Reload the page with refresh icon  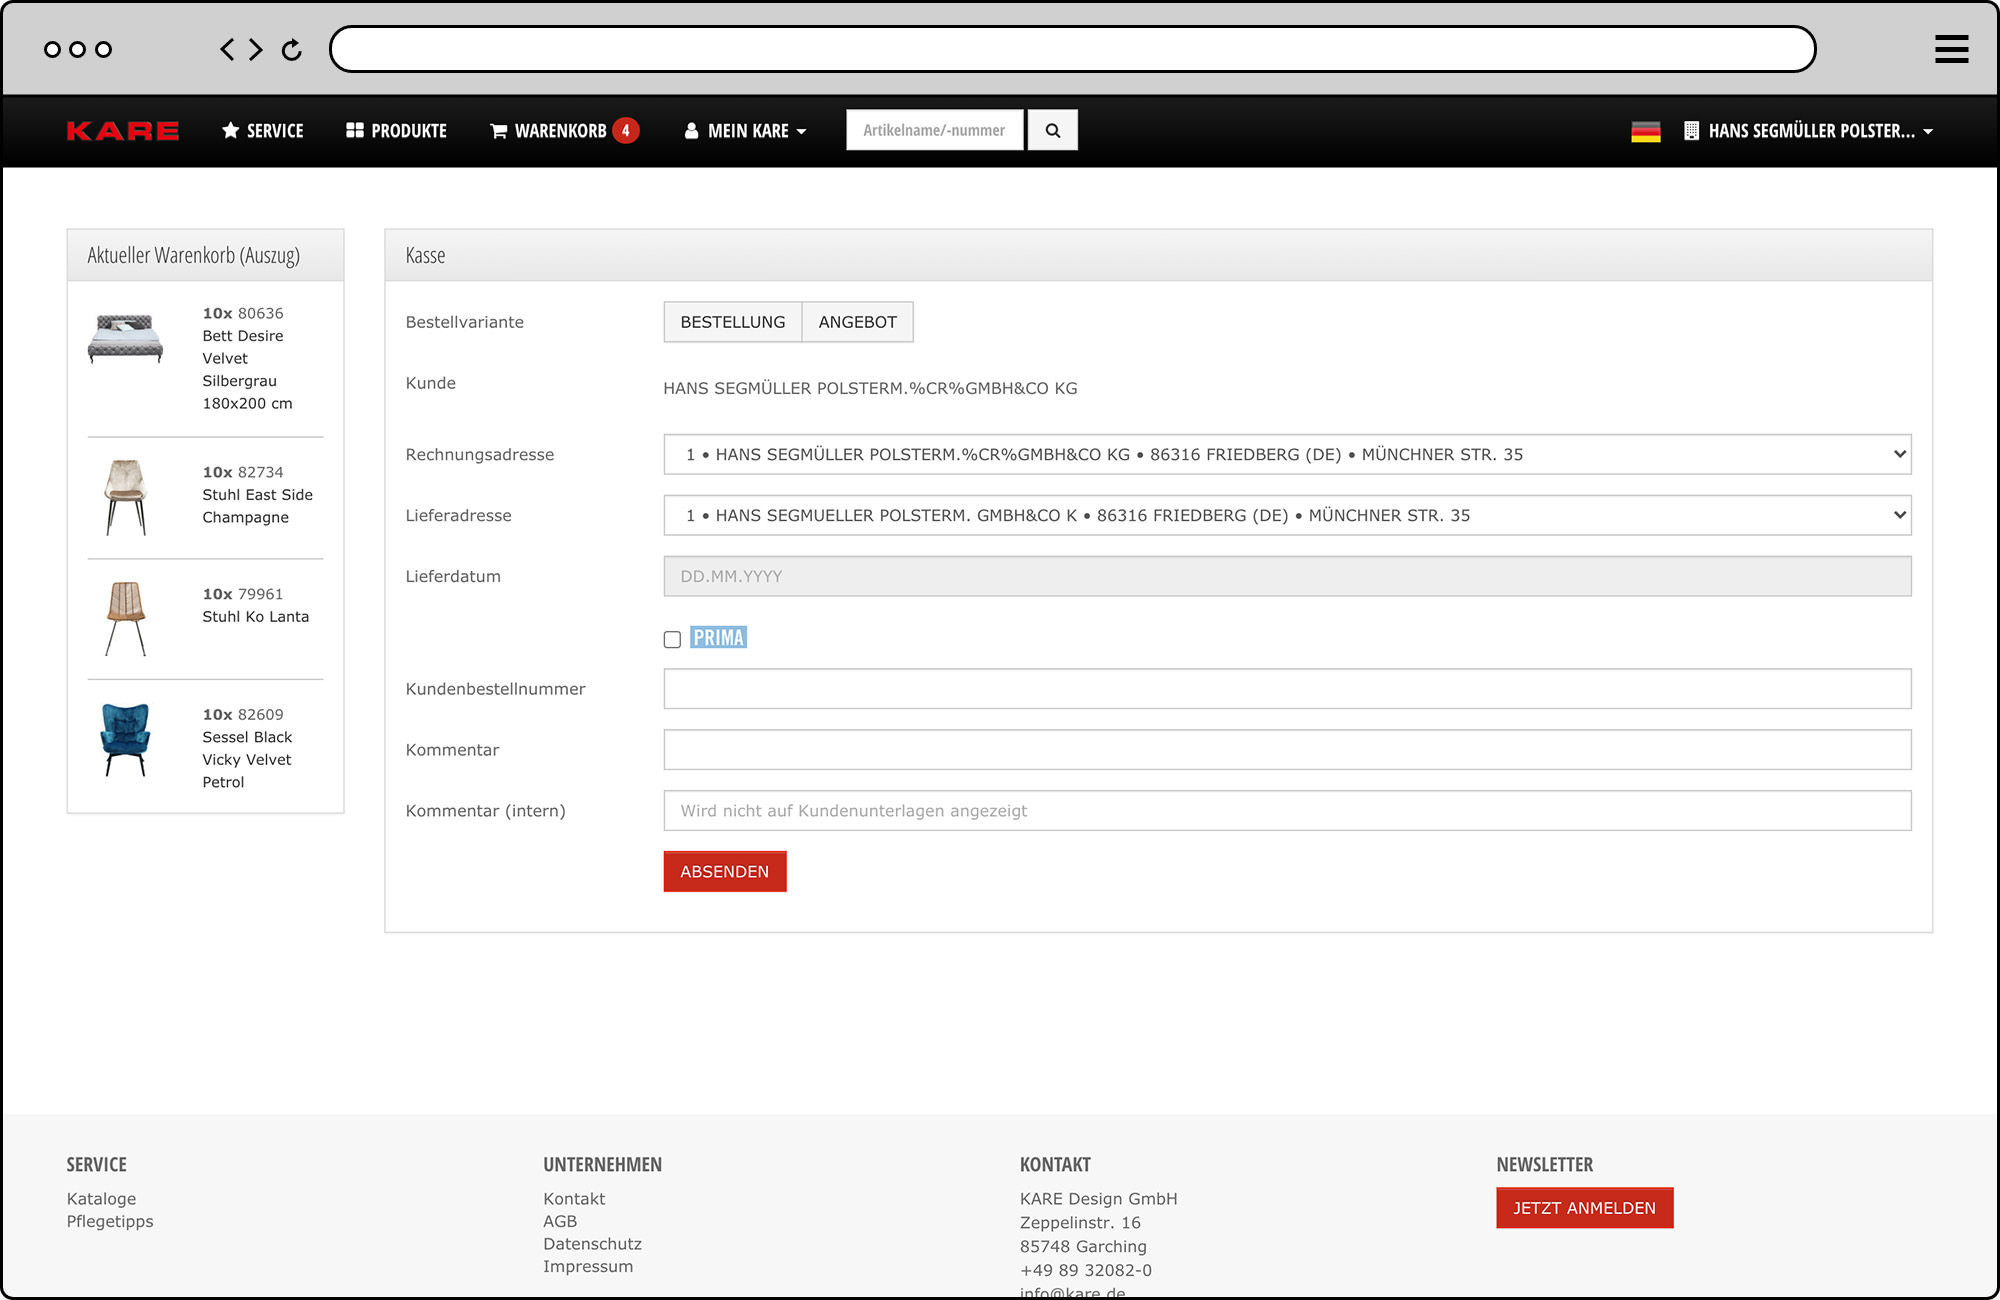click(x=291, y=50)
